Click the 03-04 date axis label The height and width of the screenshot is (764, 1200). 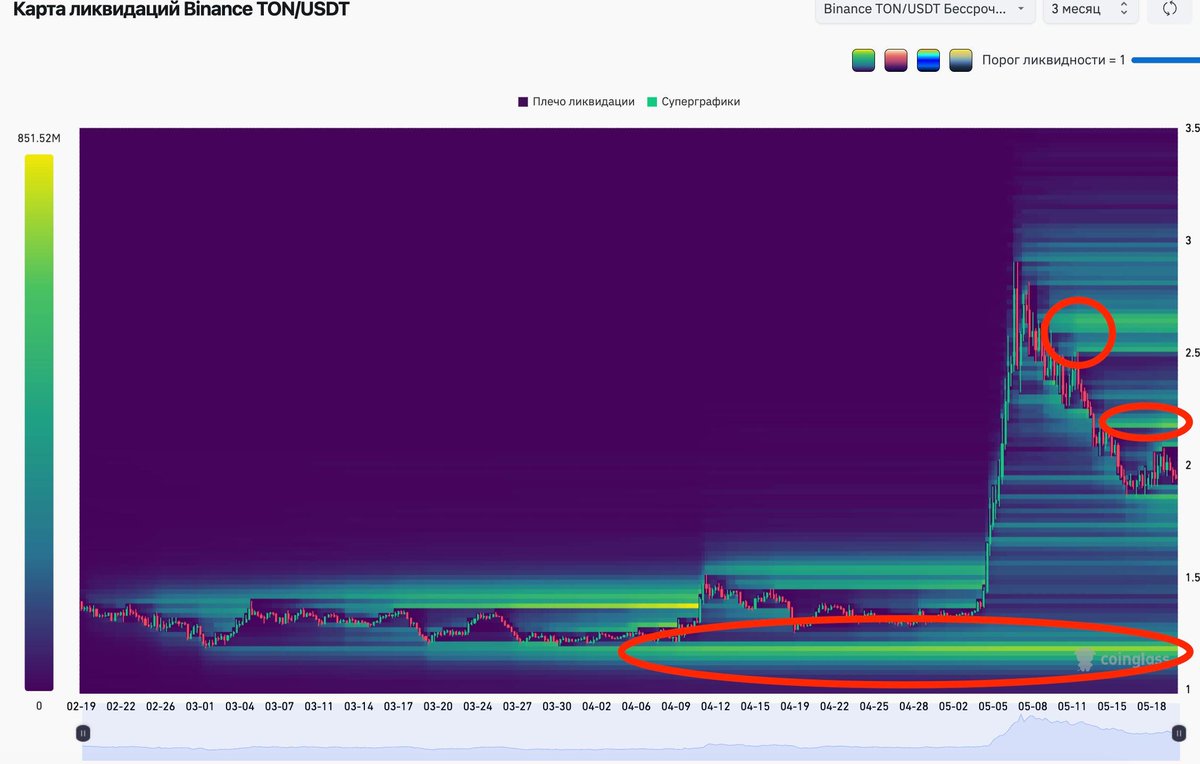click(x=240, y=706)
